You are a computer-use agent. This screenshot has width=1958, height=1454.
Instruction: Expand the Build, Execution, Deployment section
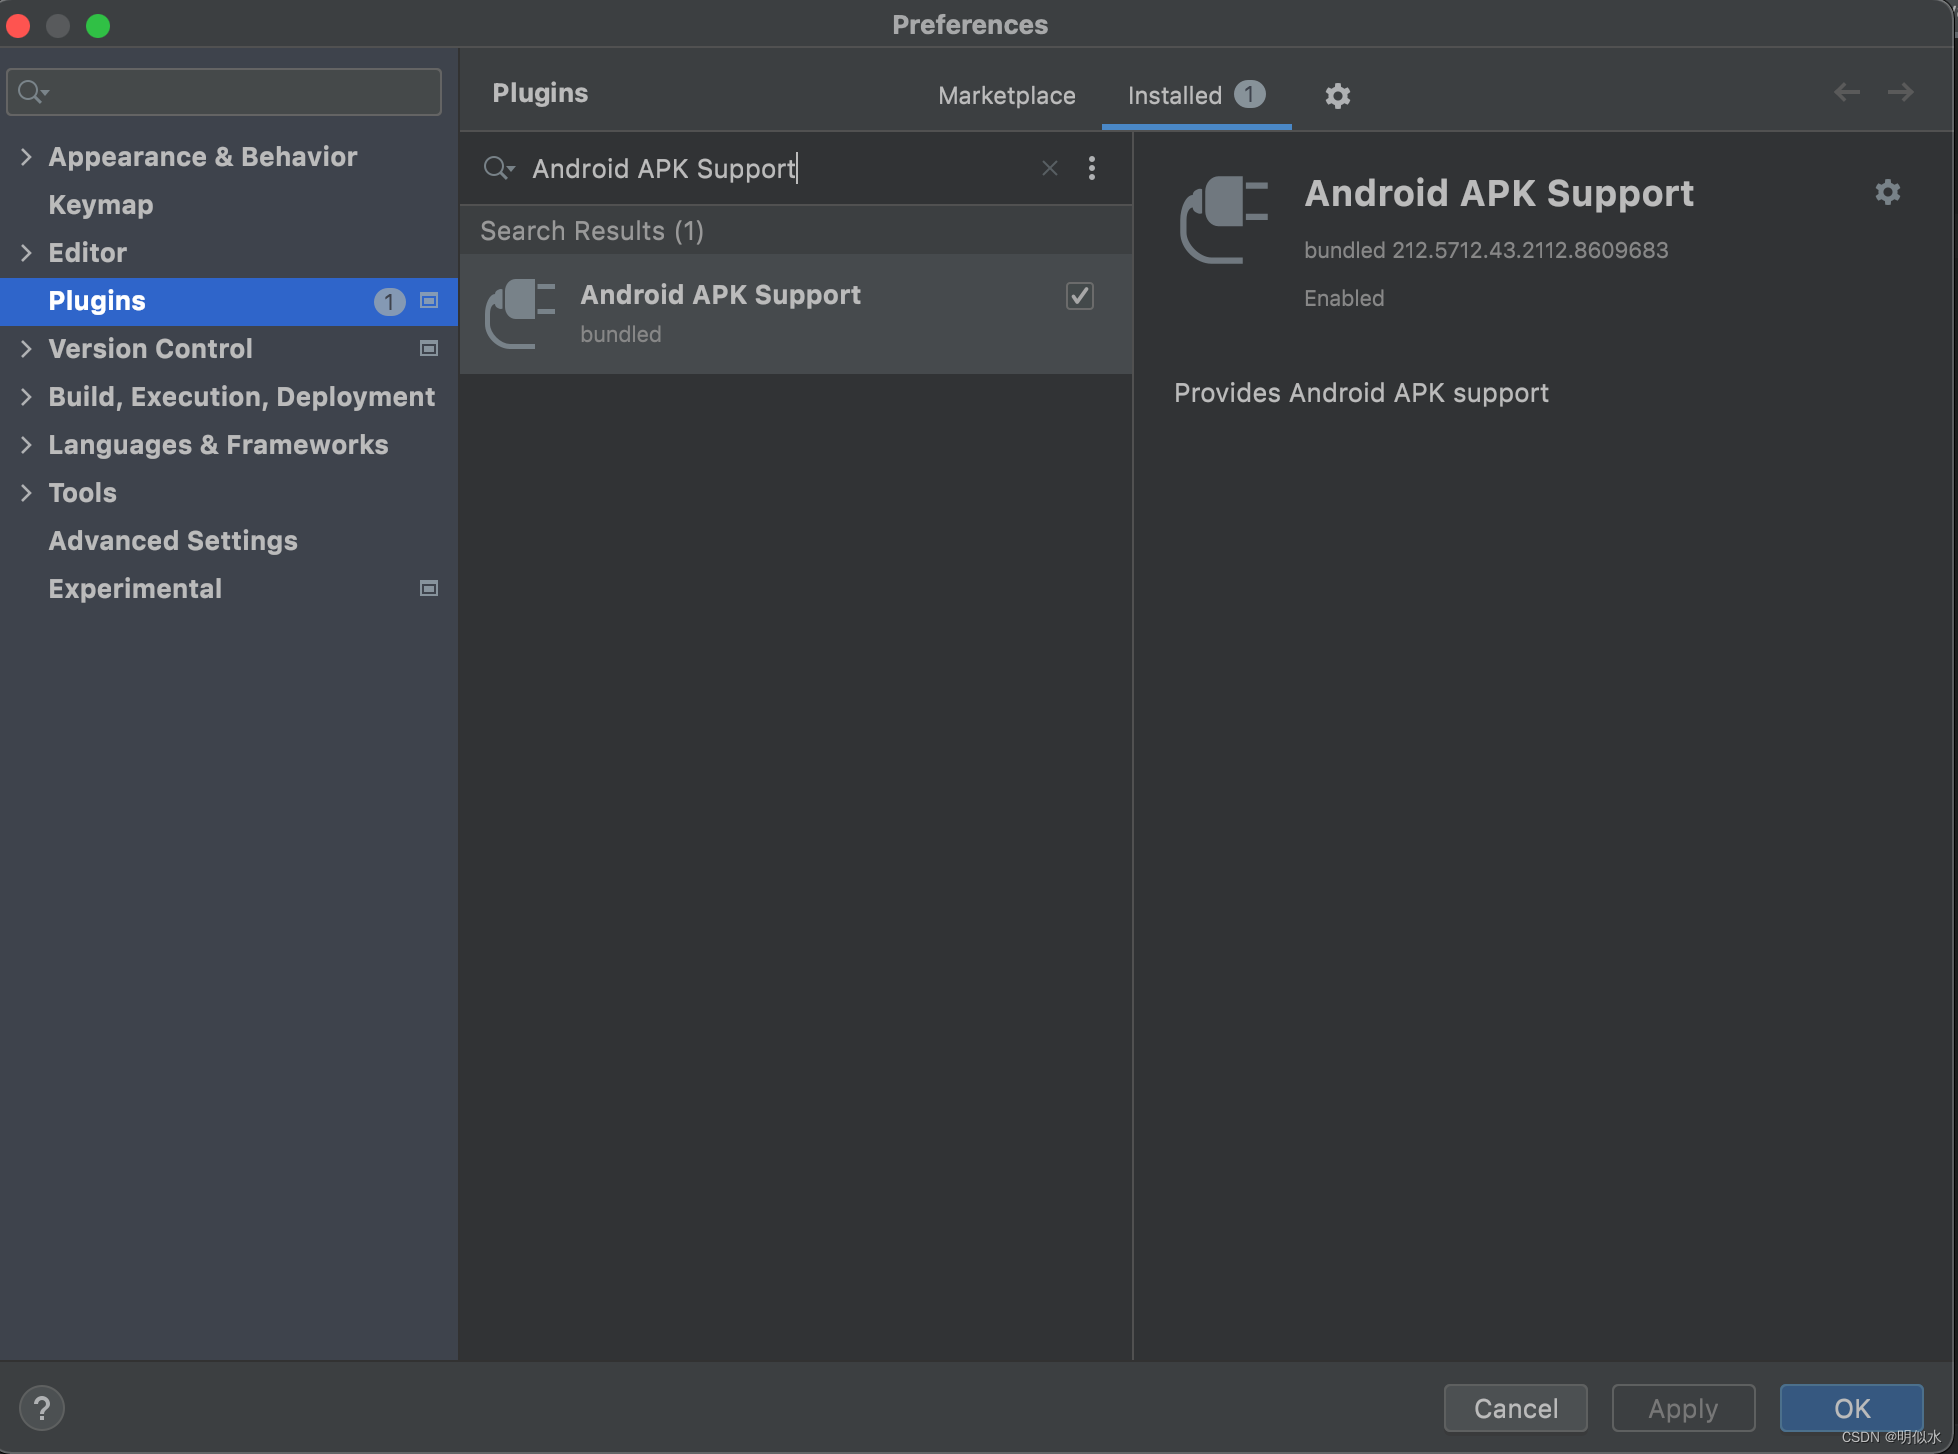point(26,397)
